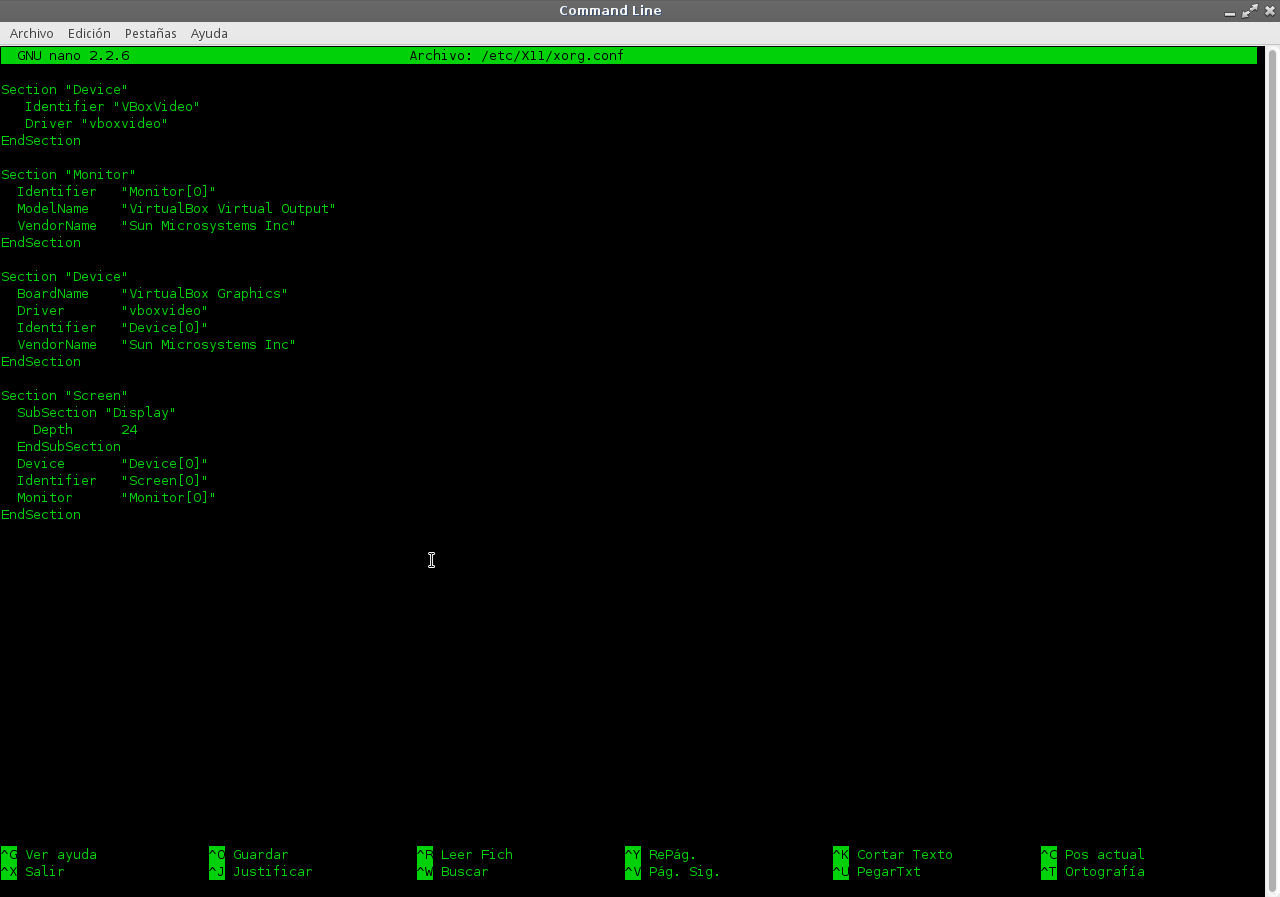
Task: Click the Section "Monitor" line
Action: (69, 174)
